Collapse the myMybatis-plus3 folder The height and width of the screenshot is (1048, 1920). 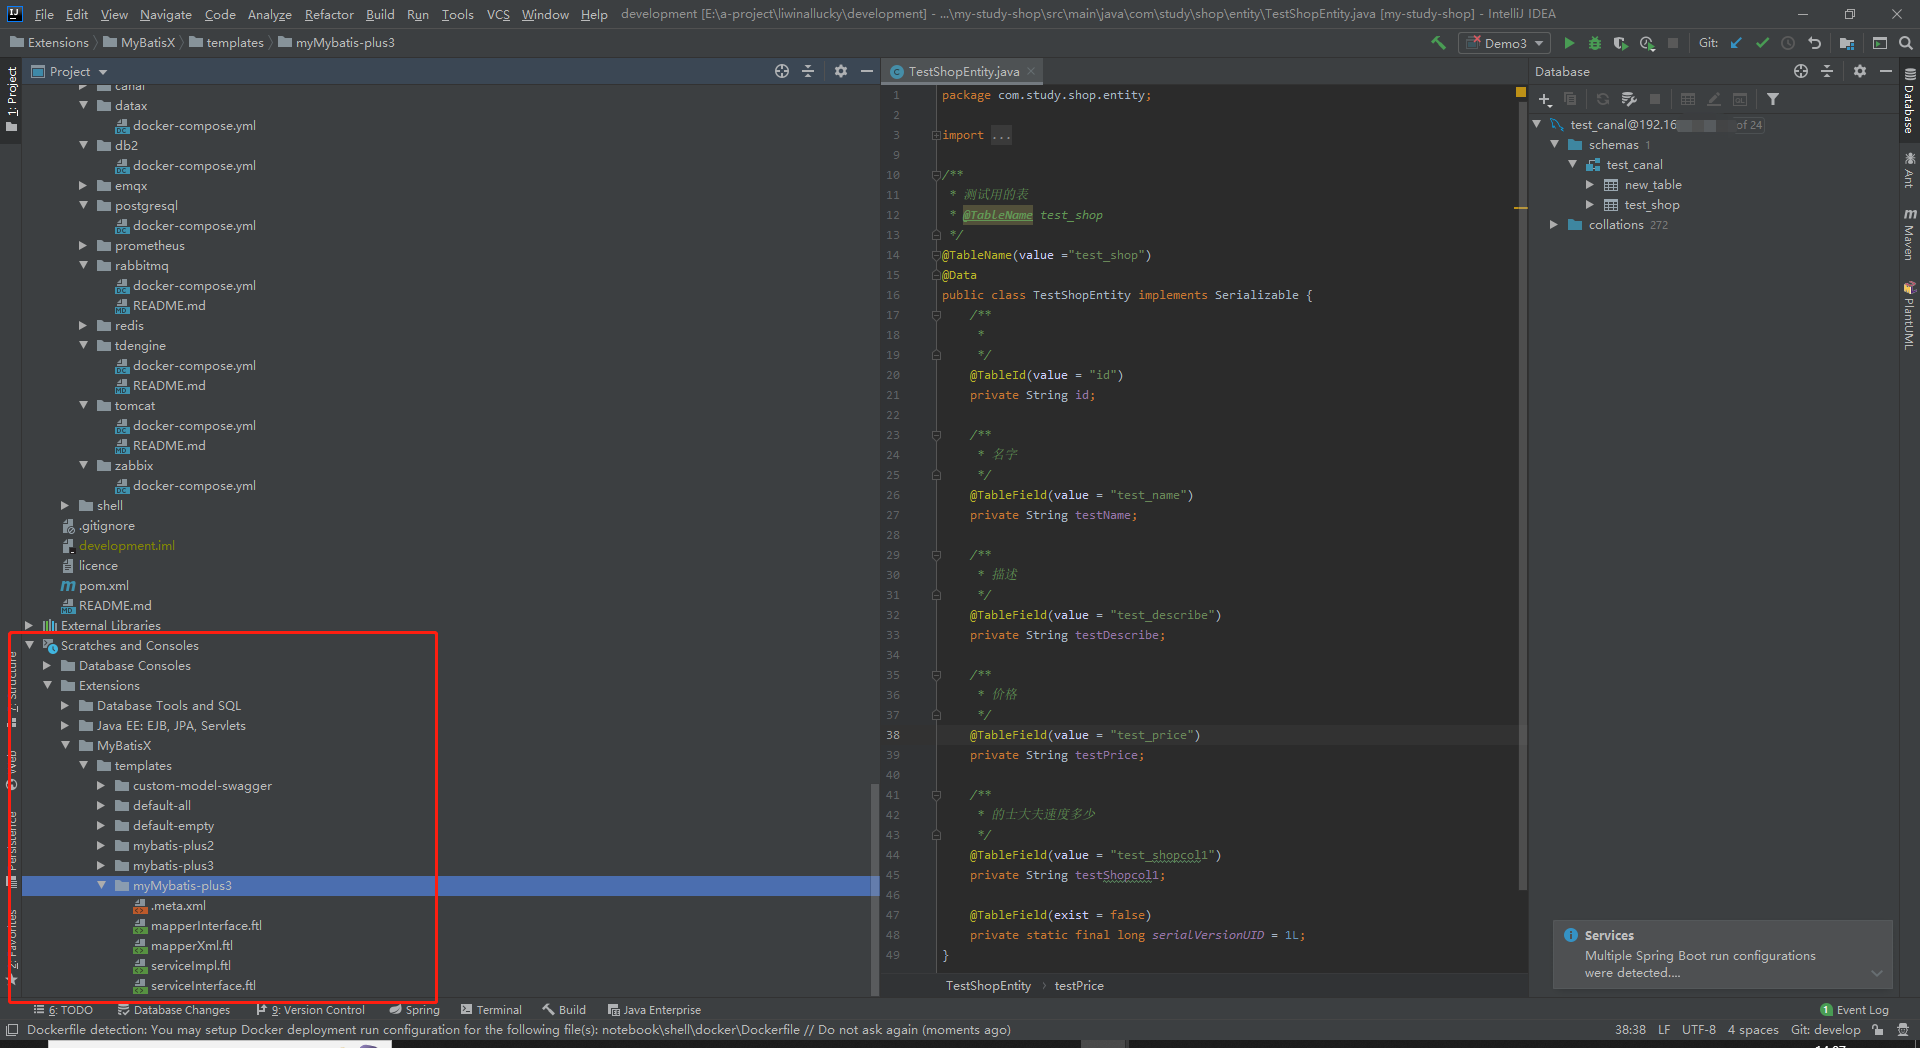(102, 886)
